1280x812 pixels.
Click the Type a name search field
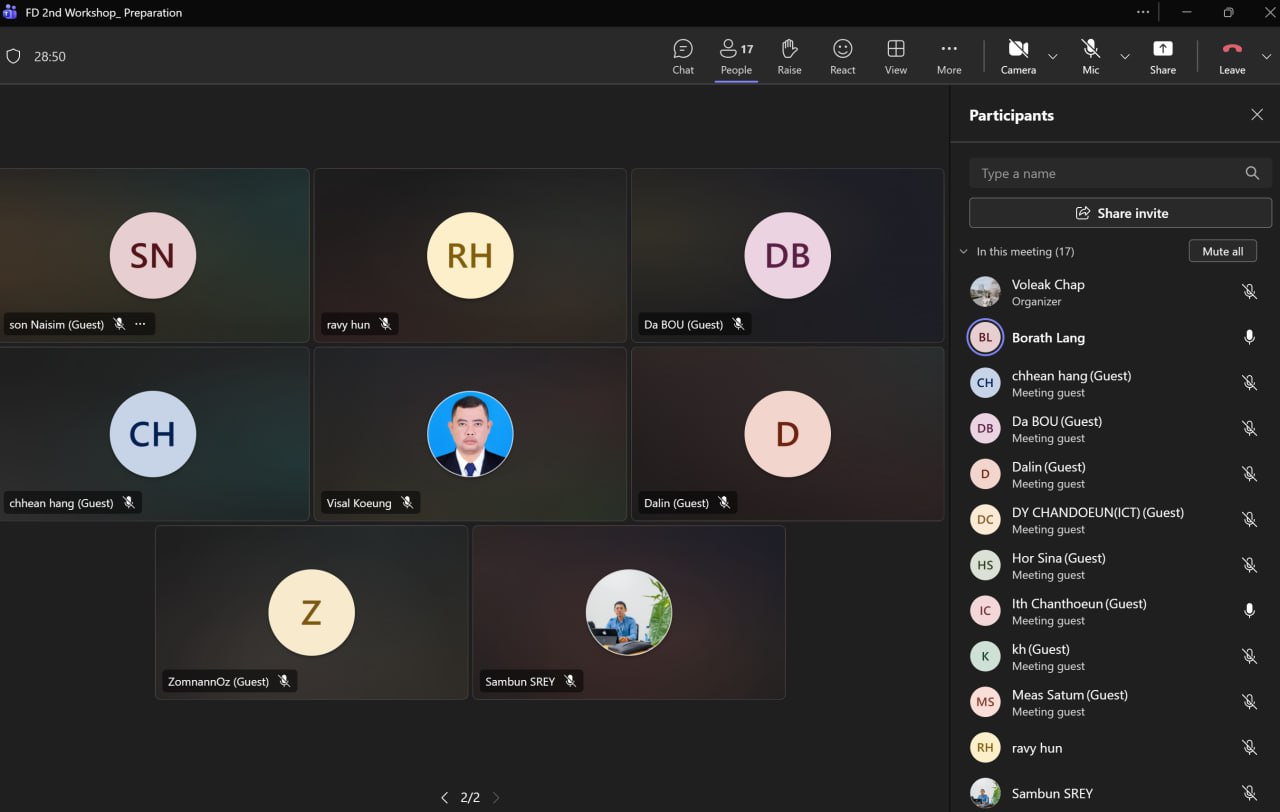point(1108,173)
